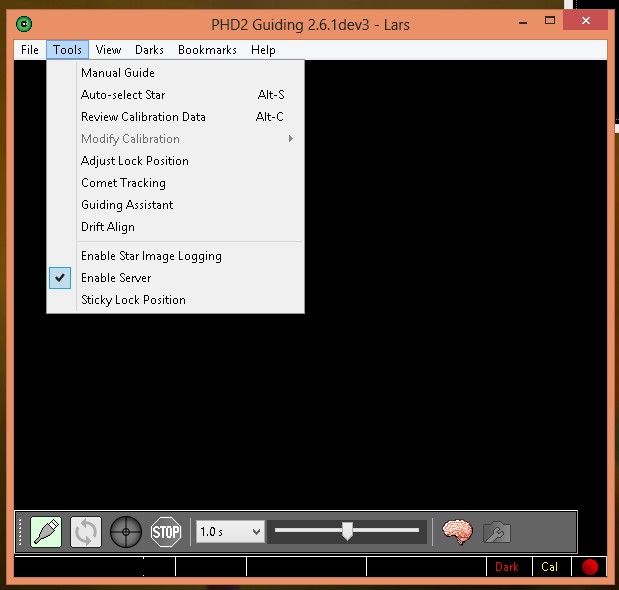Start looping exposures with the loop icon
This screenshot has height=590, width=619.
(86, 532)
